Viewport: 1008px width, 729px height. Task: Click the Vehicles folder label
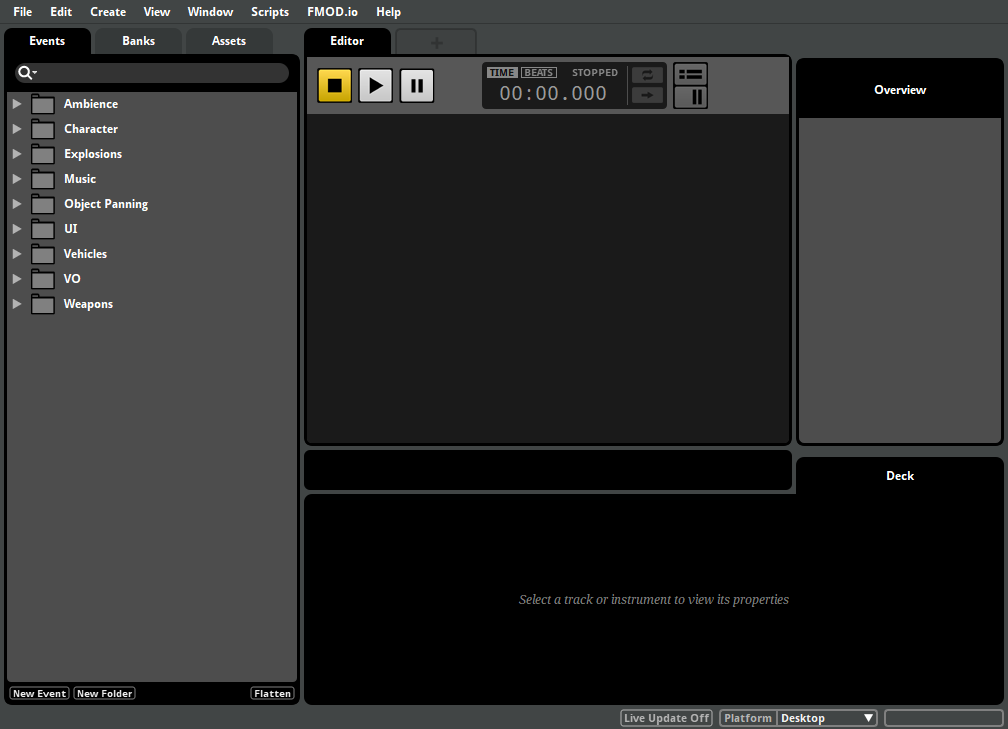coord(85,253)
